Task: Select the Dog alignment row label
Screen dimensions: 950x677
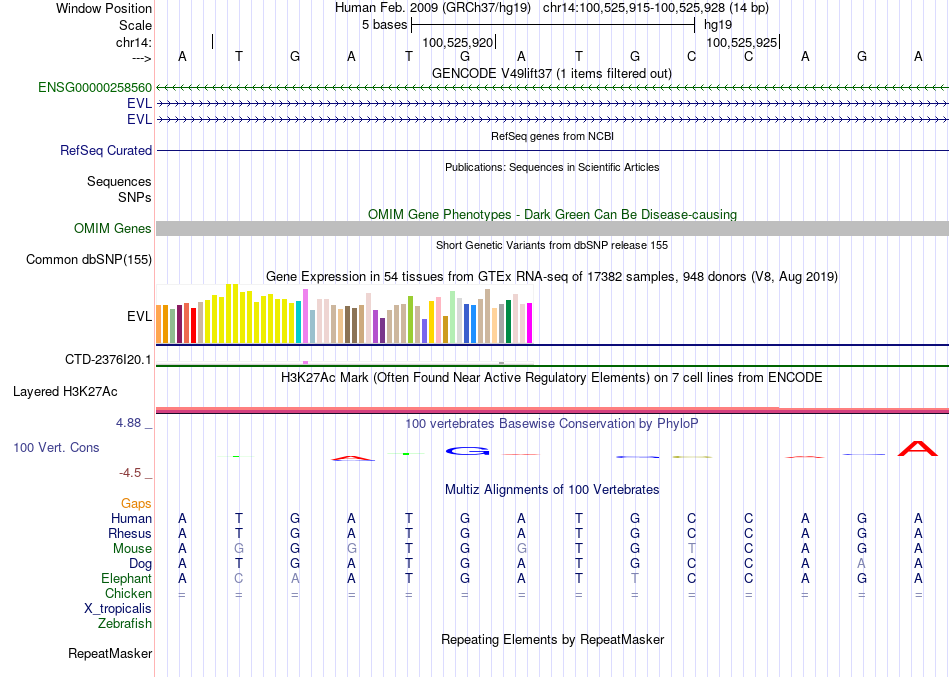Action: (x=141, y=564)
